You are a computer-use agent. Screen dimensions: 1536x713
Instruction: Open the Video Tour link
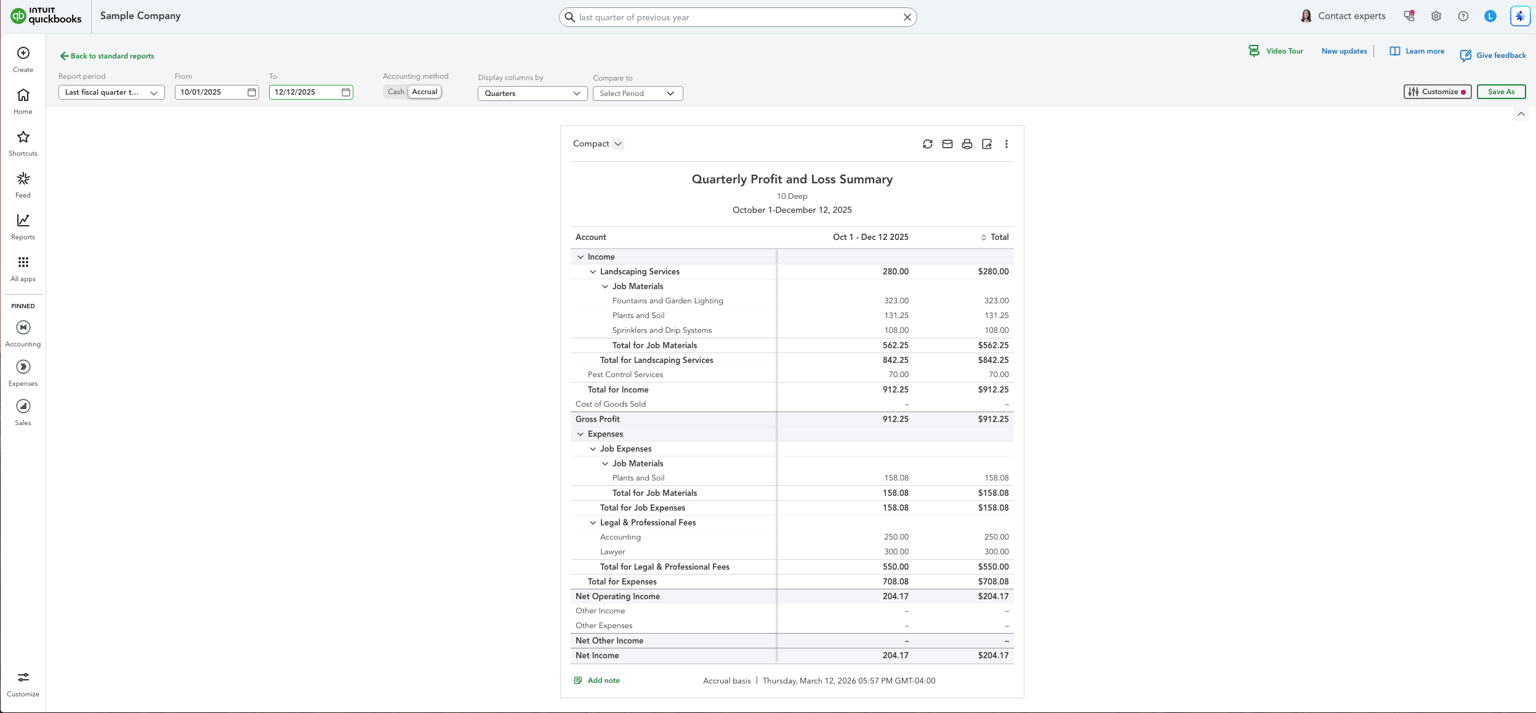pyautogui.click(x=1275, y=51)
